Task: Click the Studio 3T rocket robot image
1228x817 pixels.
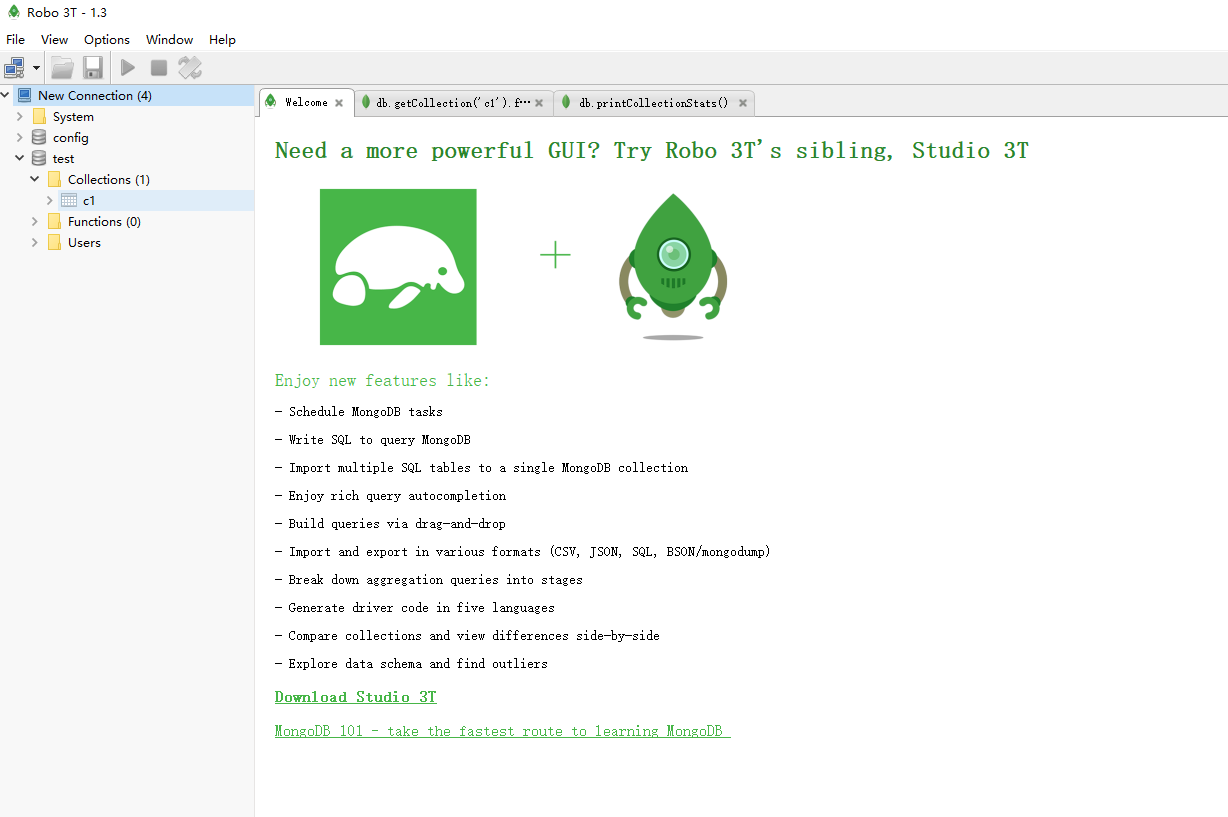Action: (x=673, y=266)
